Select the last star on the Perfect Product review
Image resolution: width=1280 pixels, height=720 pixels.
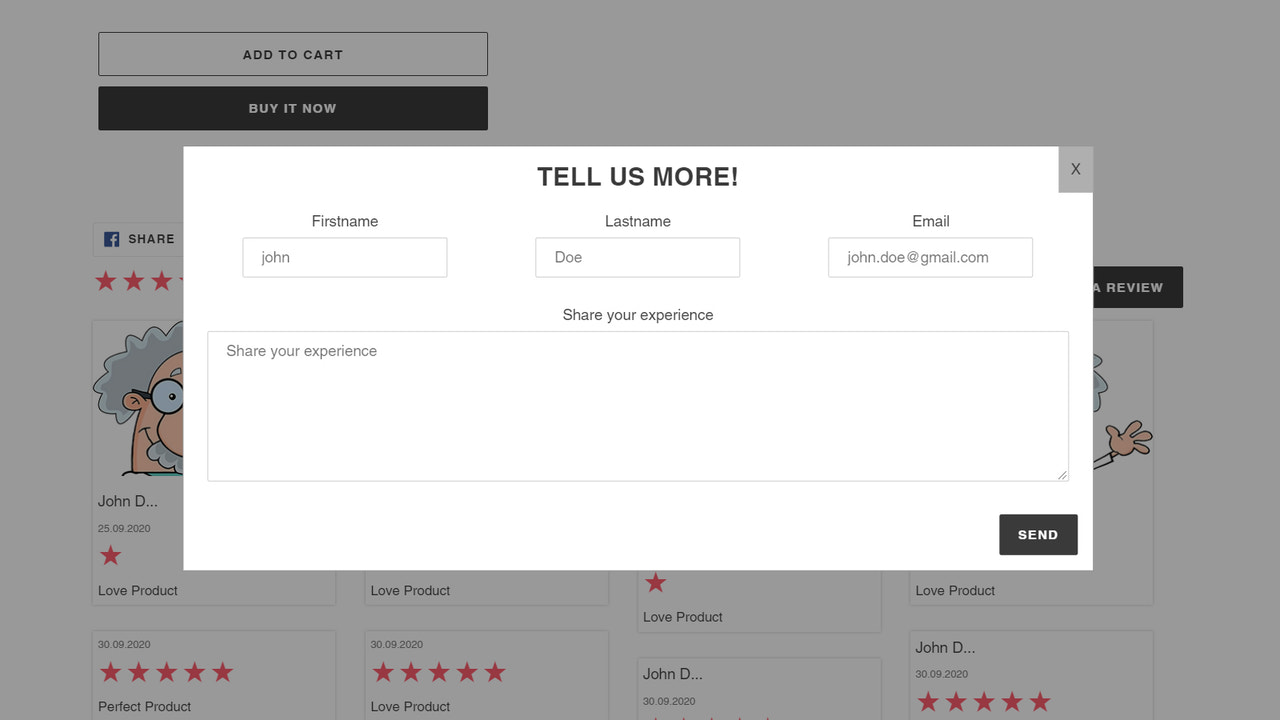coord(222,672)
